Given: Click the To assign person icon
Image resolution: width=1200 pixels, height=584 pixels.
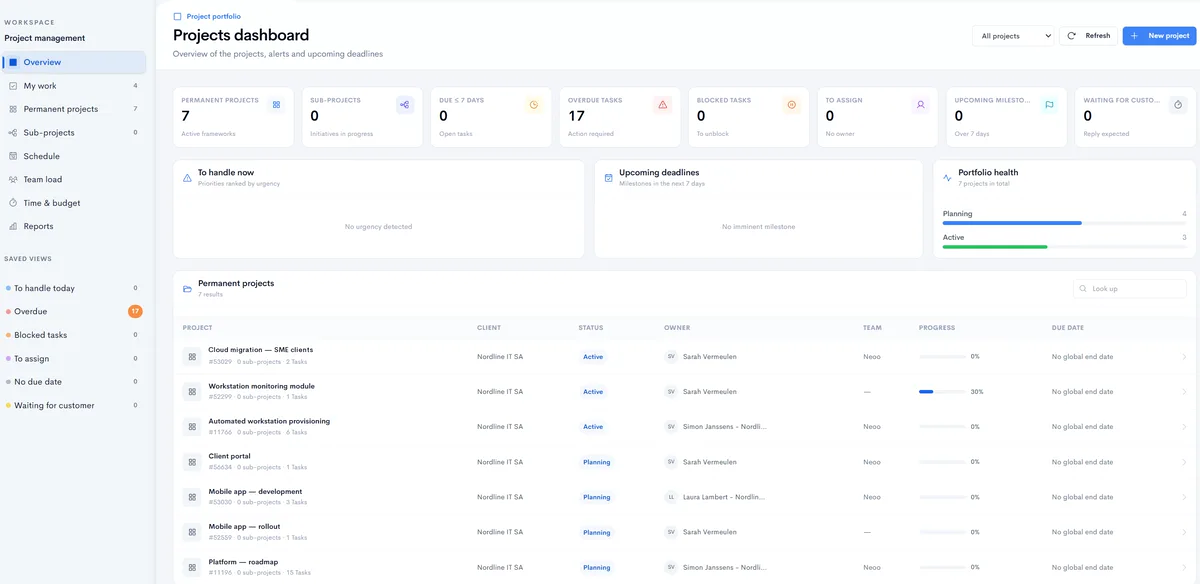Looking at the screenshot, I should 921,104.
